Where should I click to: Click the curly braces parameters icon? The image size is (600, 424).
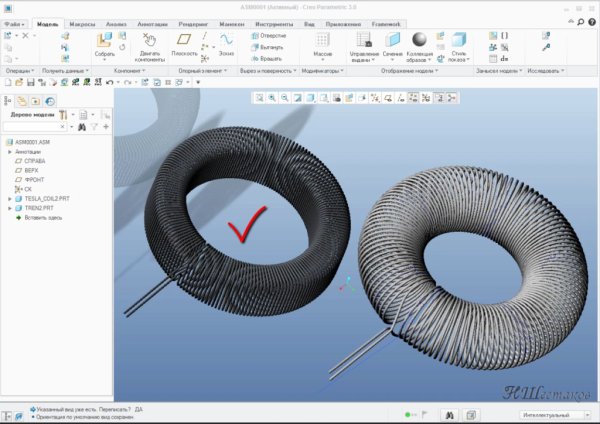[x=504, y=36]
